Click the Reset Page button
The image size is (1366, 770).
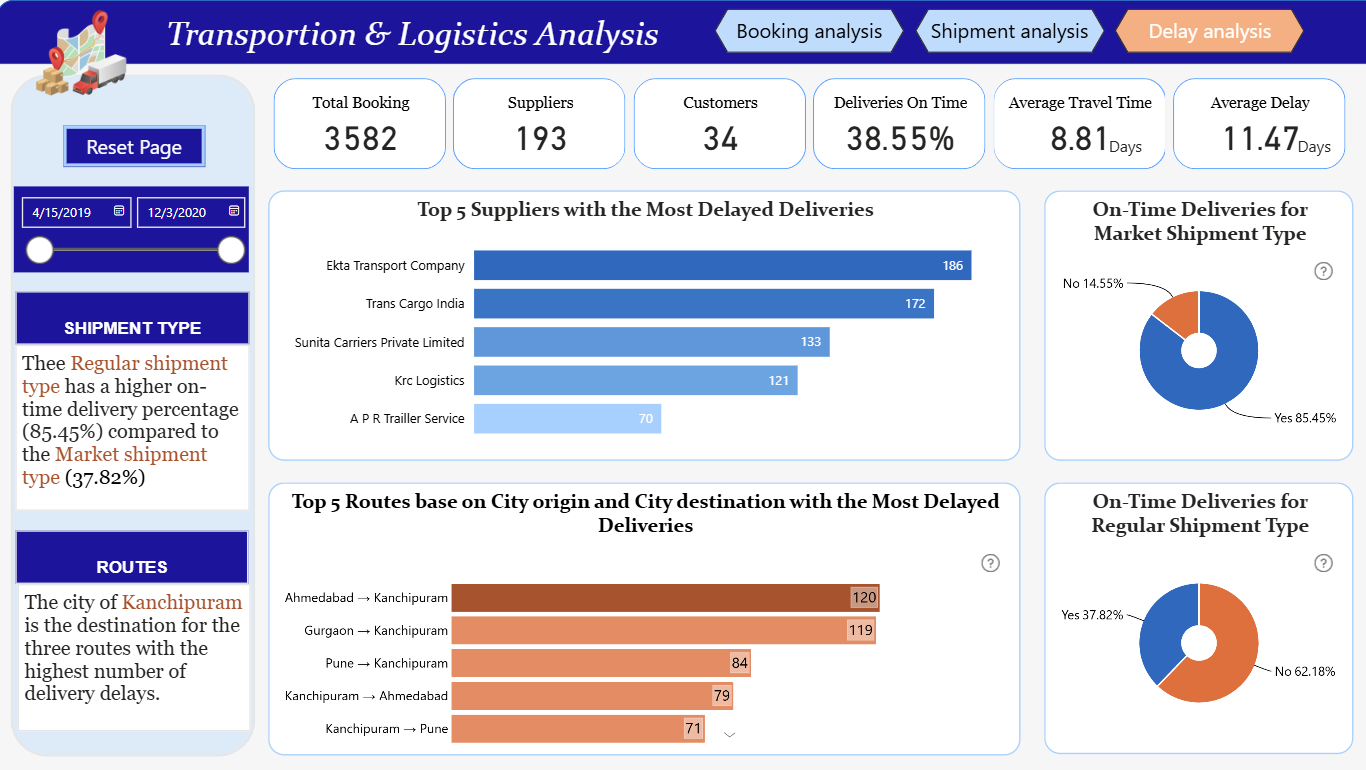134,147
